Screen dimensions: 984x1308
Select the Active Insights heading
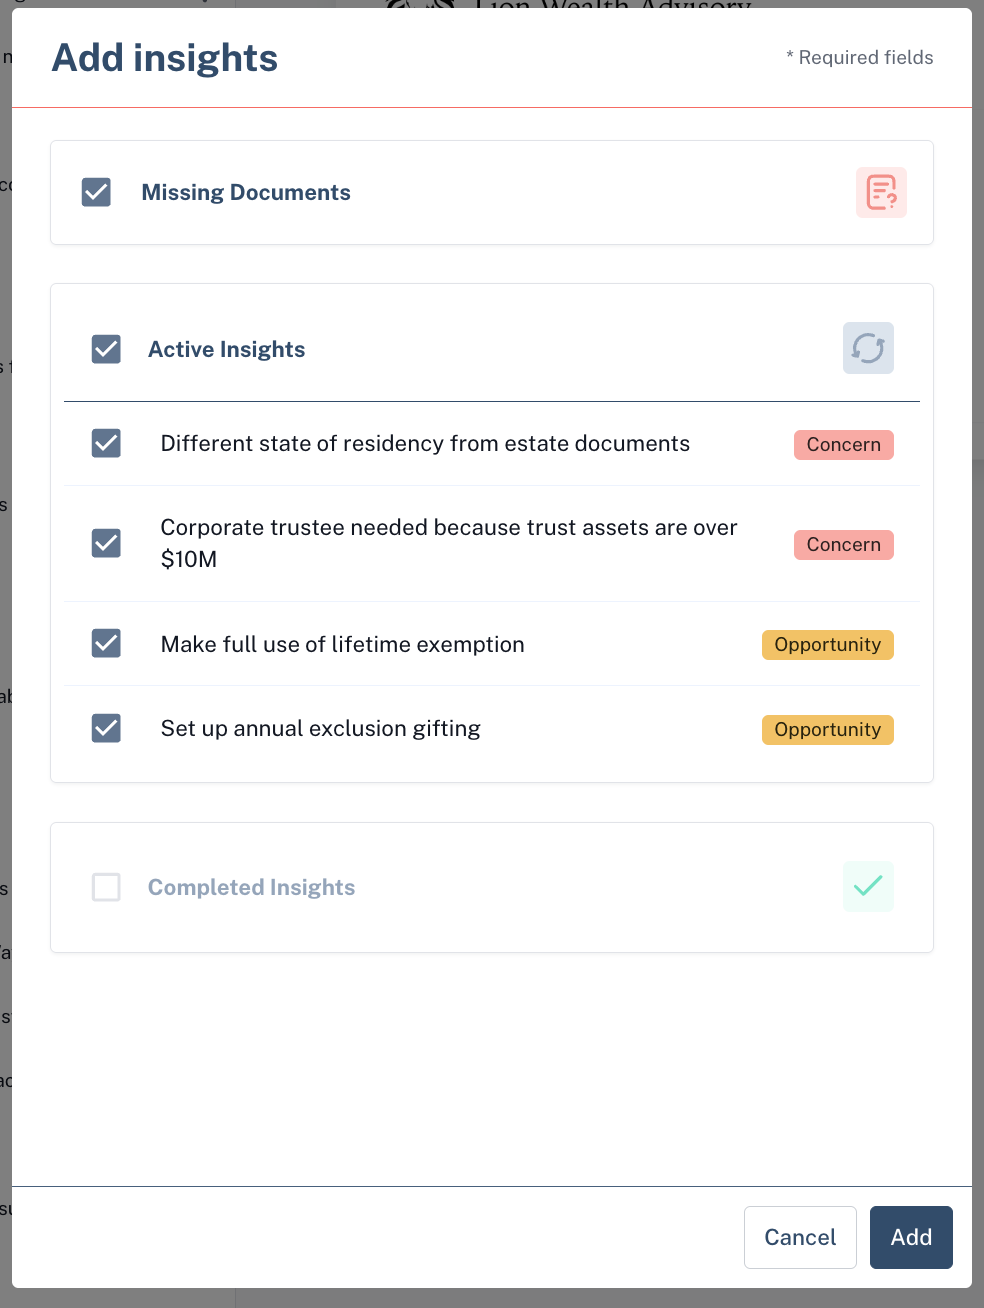pos(227,349)
